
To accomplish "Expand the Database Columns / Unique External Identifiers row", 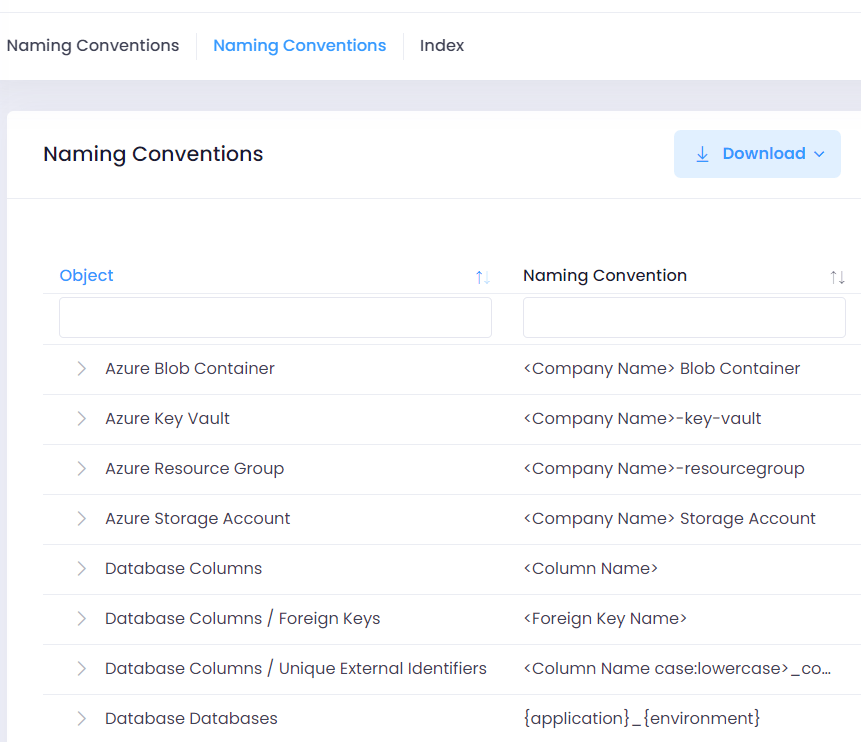I will pos(81,668).
